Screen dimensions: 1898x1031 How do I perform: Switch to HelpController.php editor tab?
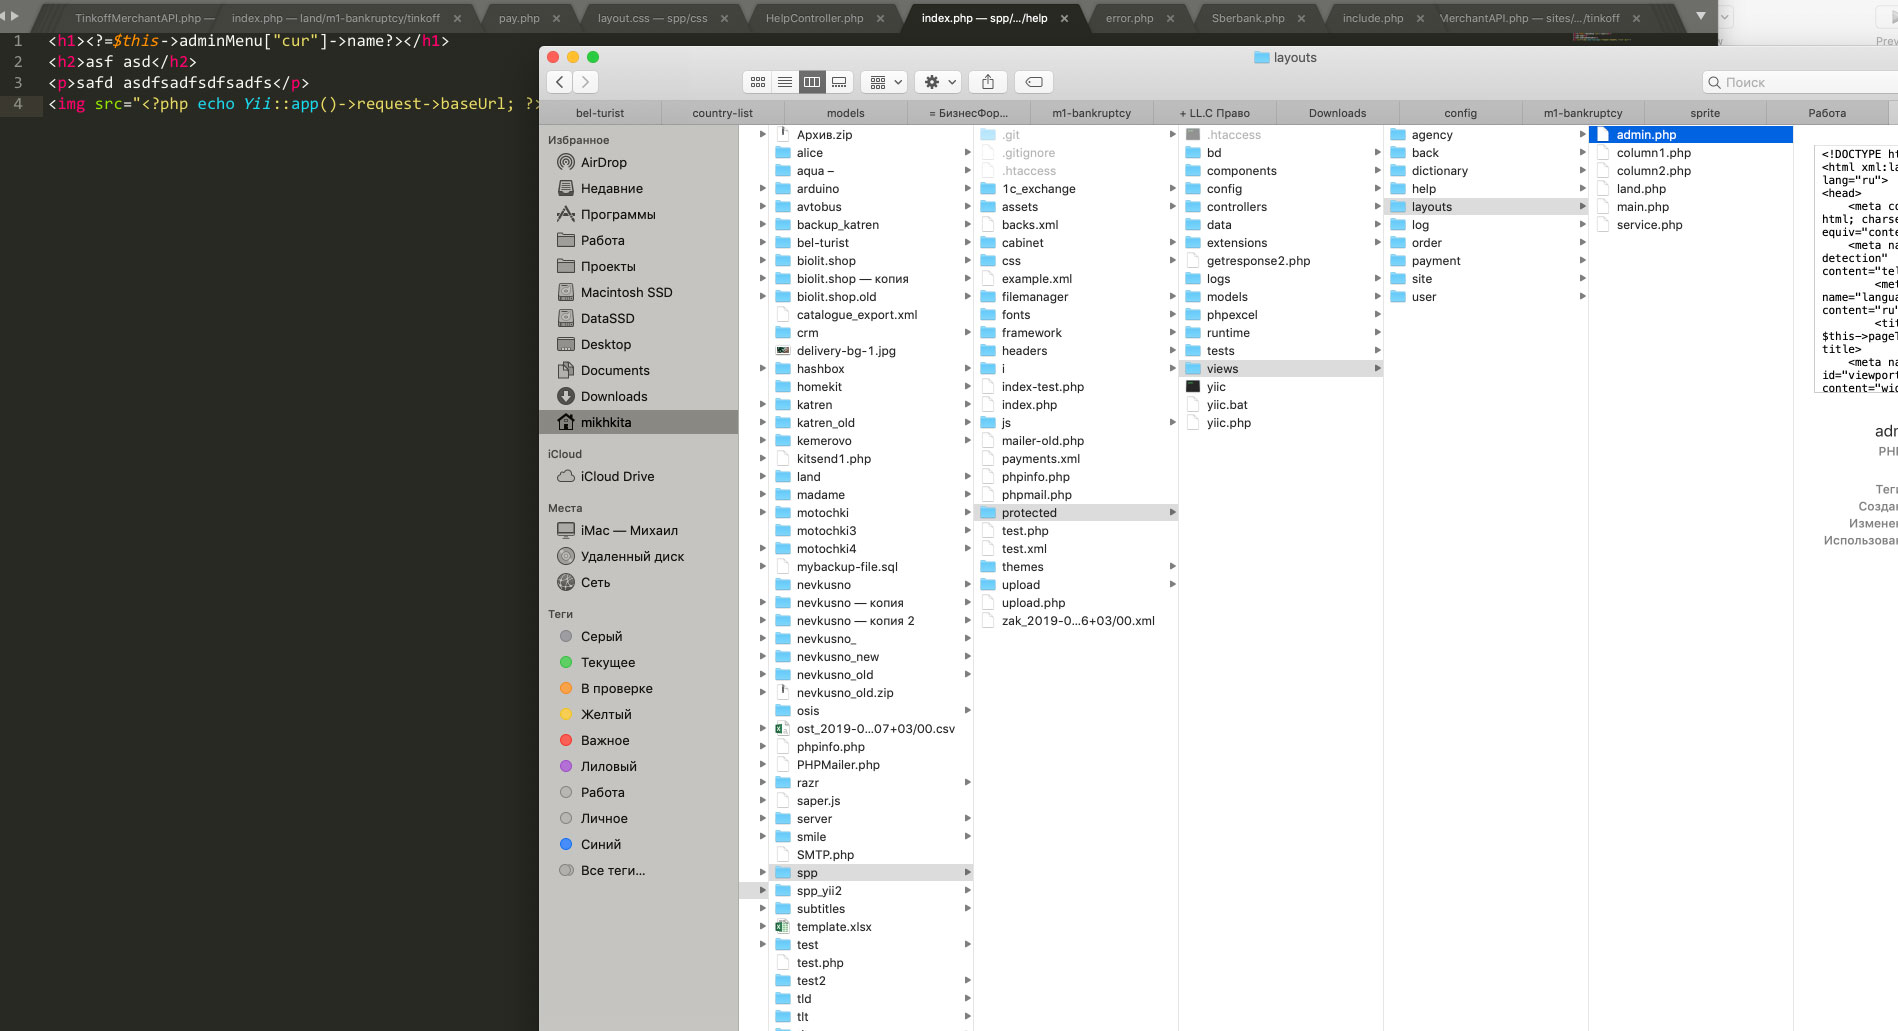[x=814, y=18]
